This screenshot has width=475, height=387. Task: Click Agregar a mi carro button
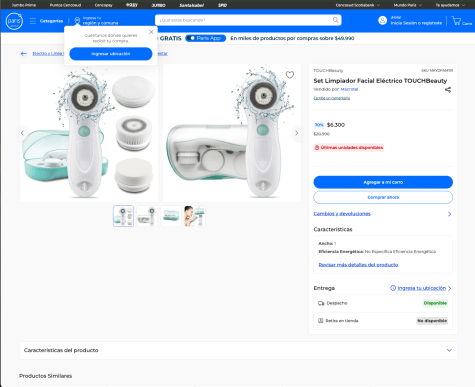click(383, 182)
